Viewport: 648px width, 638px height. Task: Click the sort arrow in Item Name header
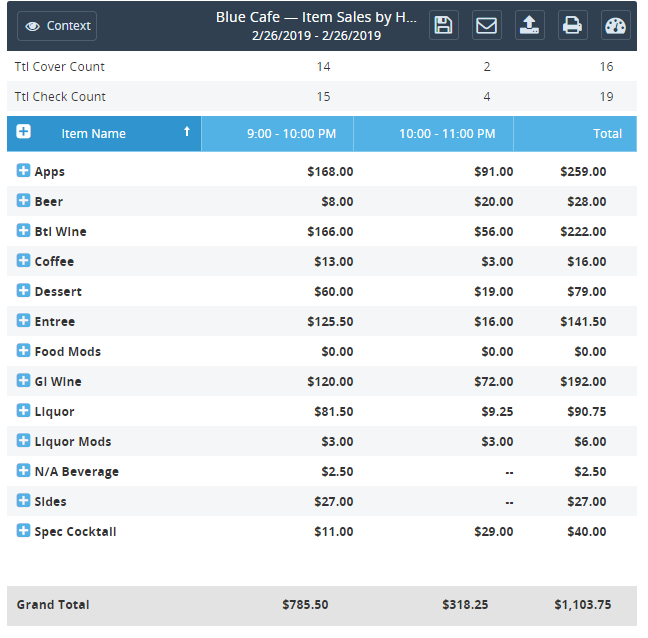point(186,132)
